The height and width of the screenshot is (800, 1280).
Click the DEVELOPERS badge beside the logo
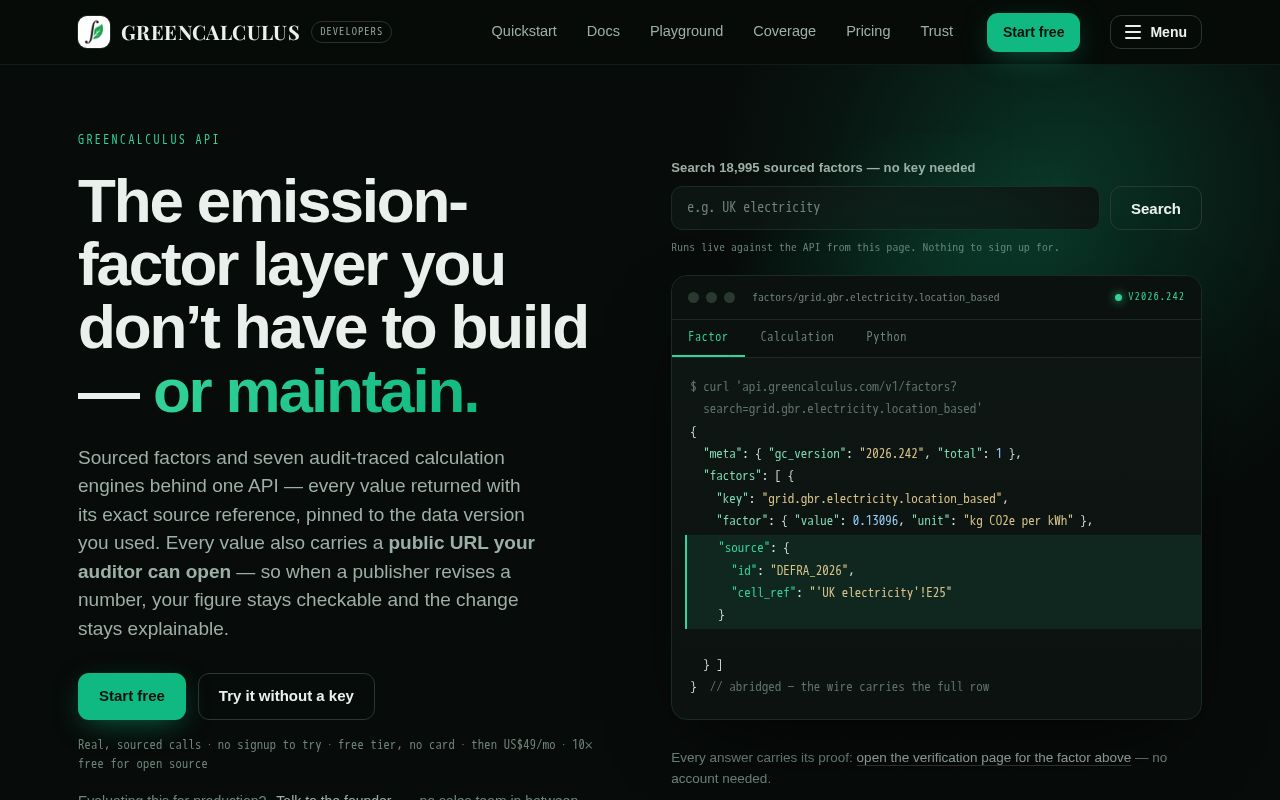tap(351, 32)
